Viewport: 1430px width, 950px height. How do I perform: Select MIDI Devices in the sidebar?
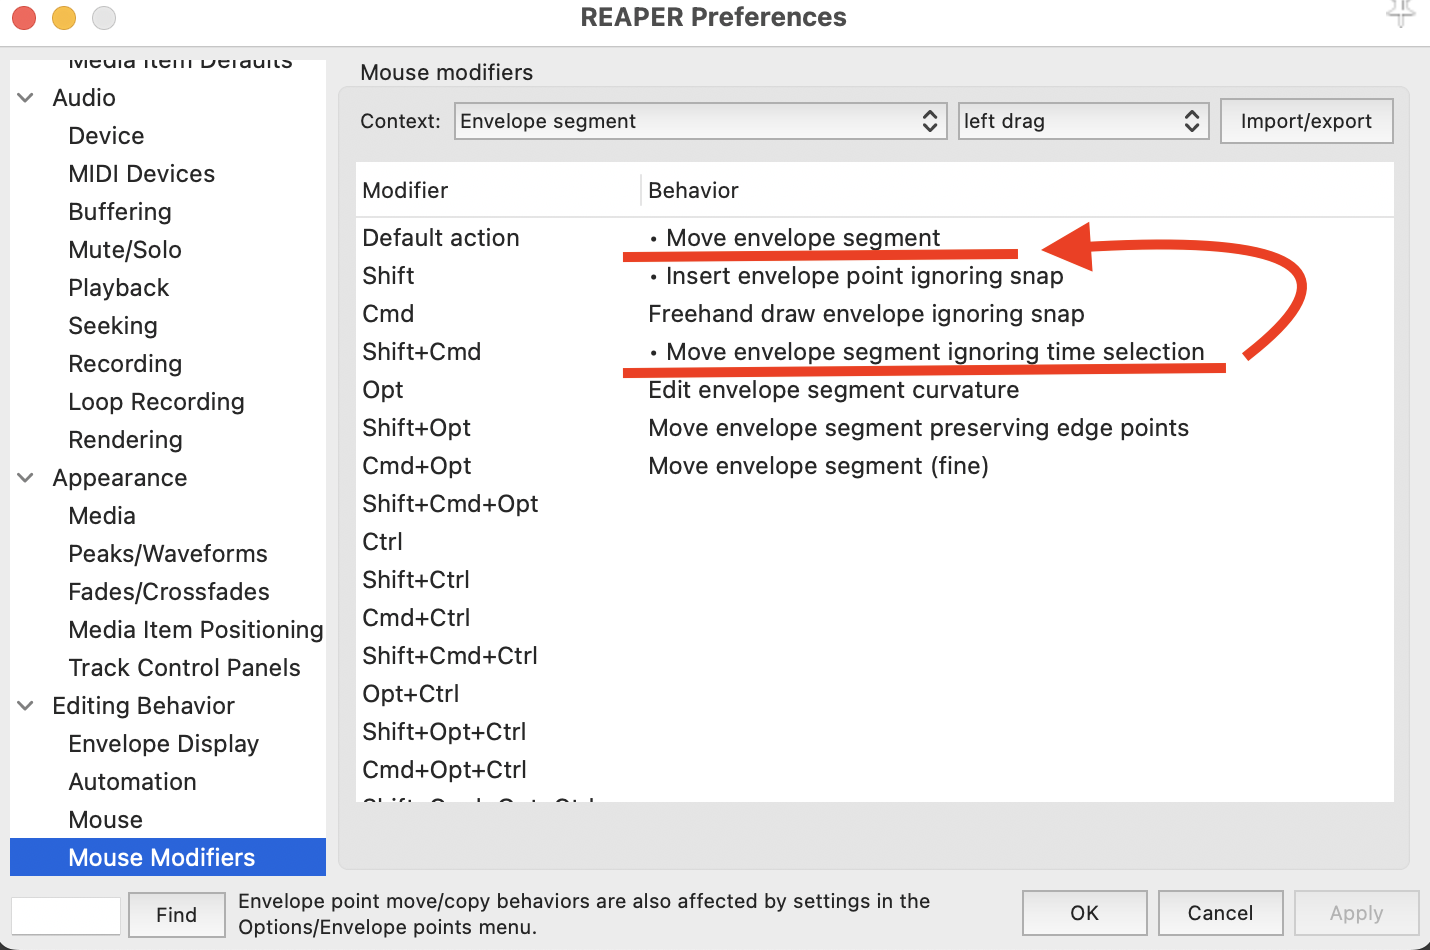click(141, 174)
